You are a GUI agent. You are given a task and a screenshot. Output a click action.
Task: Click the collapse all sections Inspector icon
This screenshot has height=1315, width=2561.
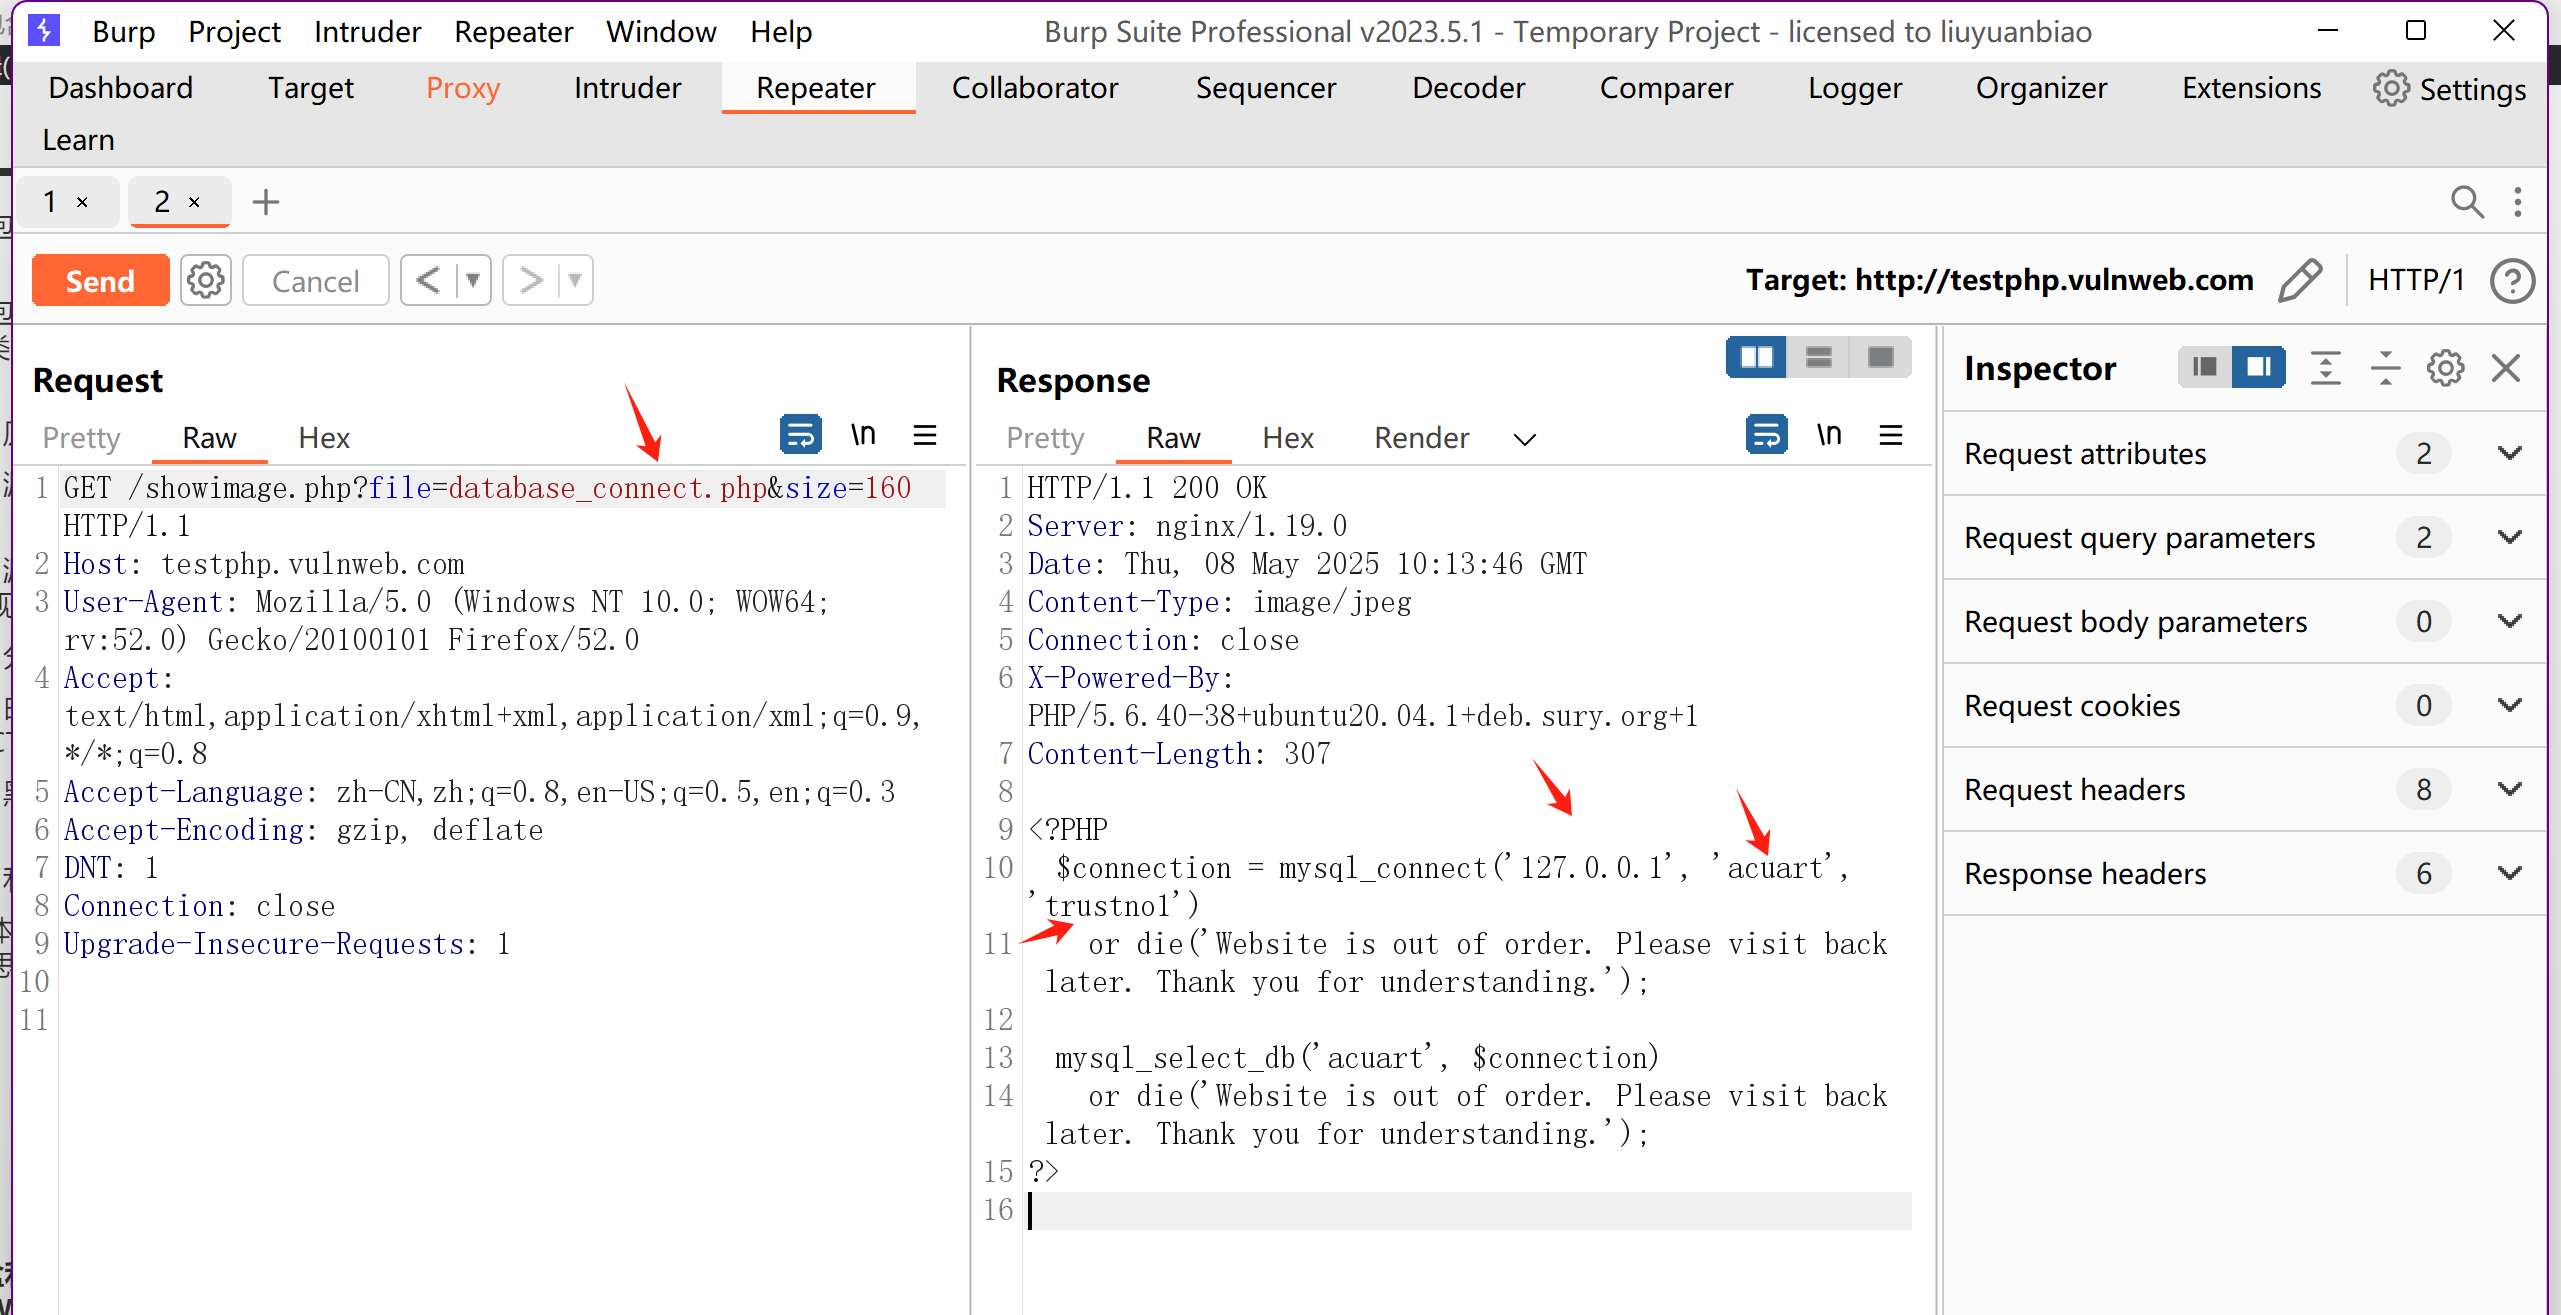coord(2385,368)
